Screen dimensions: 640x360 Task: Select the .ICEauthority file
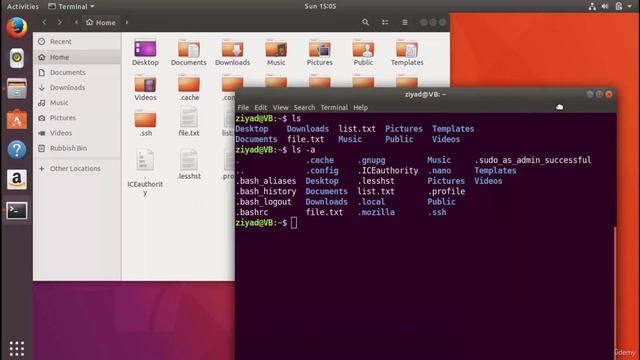[x=145, y=173]
